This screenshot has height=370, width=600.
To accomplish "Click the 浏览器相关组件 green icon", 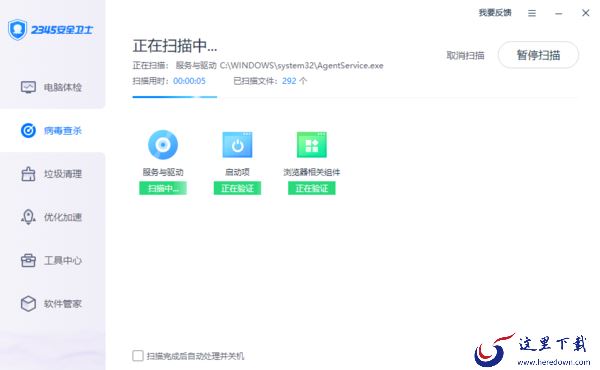I will pos(312,145).
